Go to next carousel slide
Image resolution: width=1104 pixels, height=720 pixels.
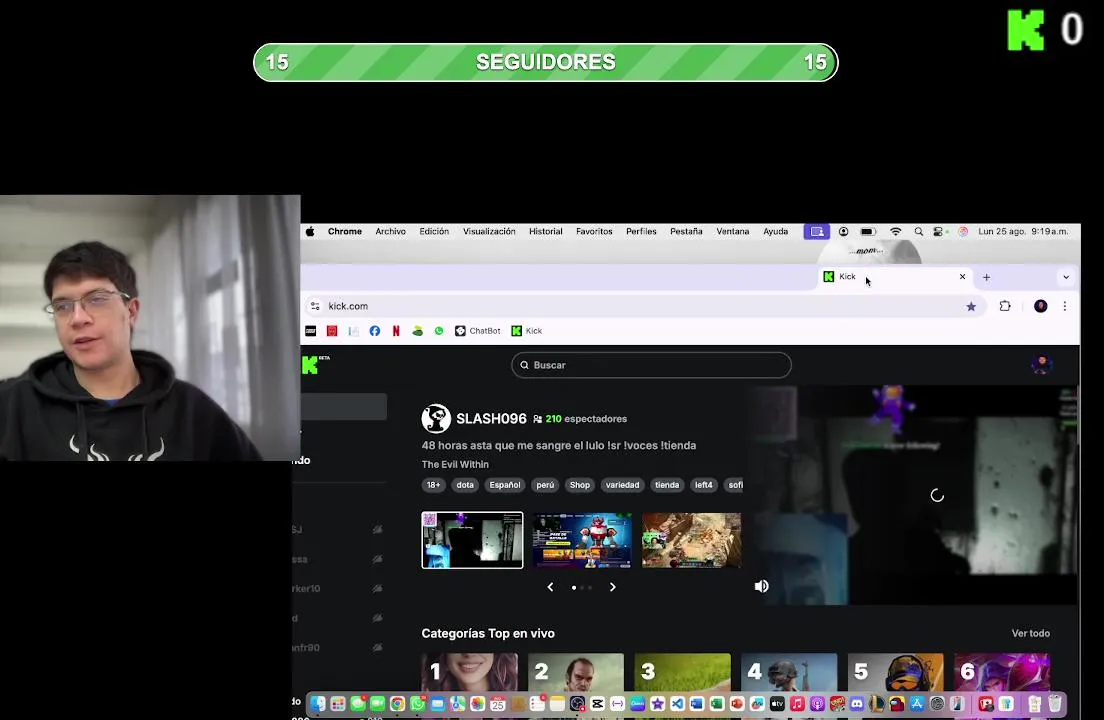(613, 587)
